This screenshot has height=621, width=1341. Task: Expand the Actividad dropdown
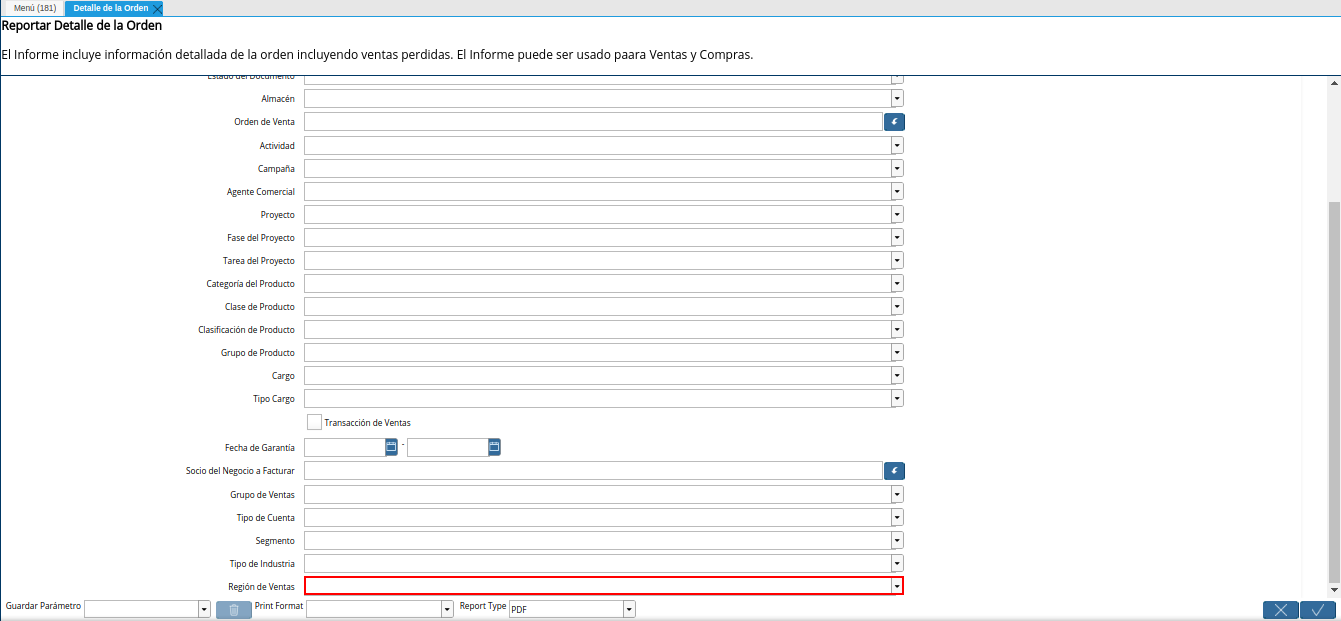[897, 146]
